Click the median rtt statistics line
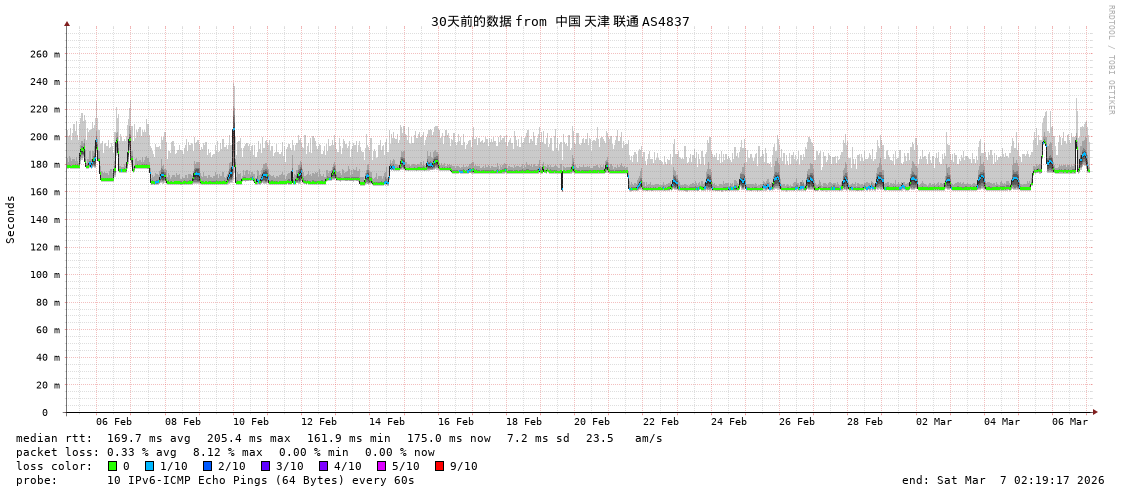Viewport: 1121px width, 494px height. click(x=339, y=438)
